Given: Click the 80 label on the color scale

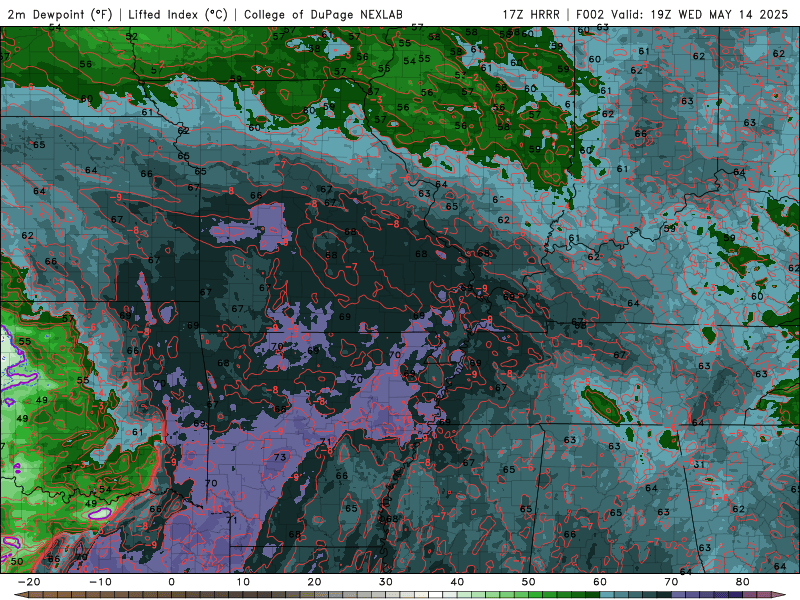Looking at the screenshot, I should 743,582.
